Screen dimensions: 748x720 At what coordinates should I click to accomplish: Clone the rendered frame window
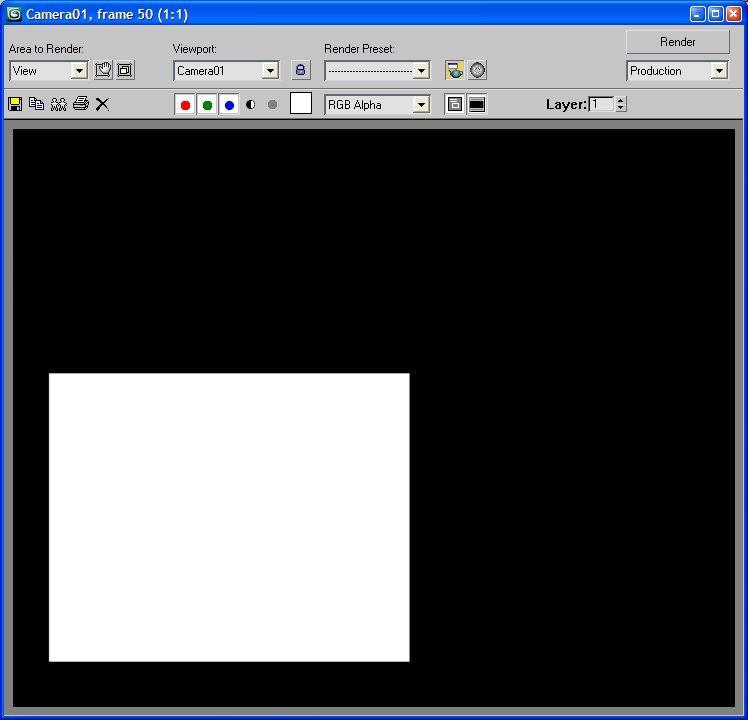(x=59, y=104)
